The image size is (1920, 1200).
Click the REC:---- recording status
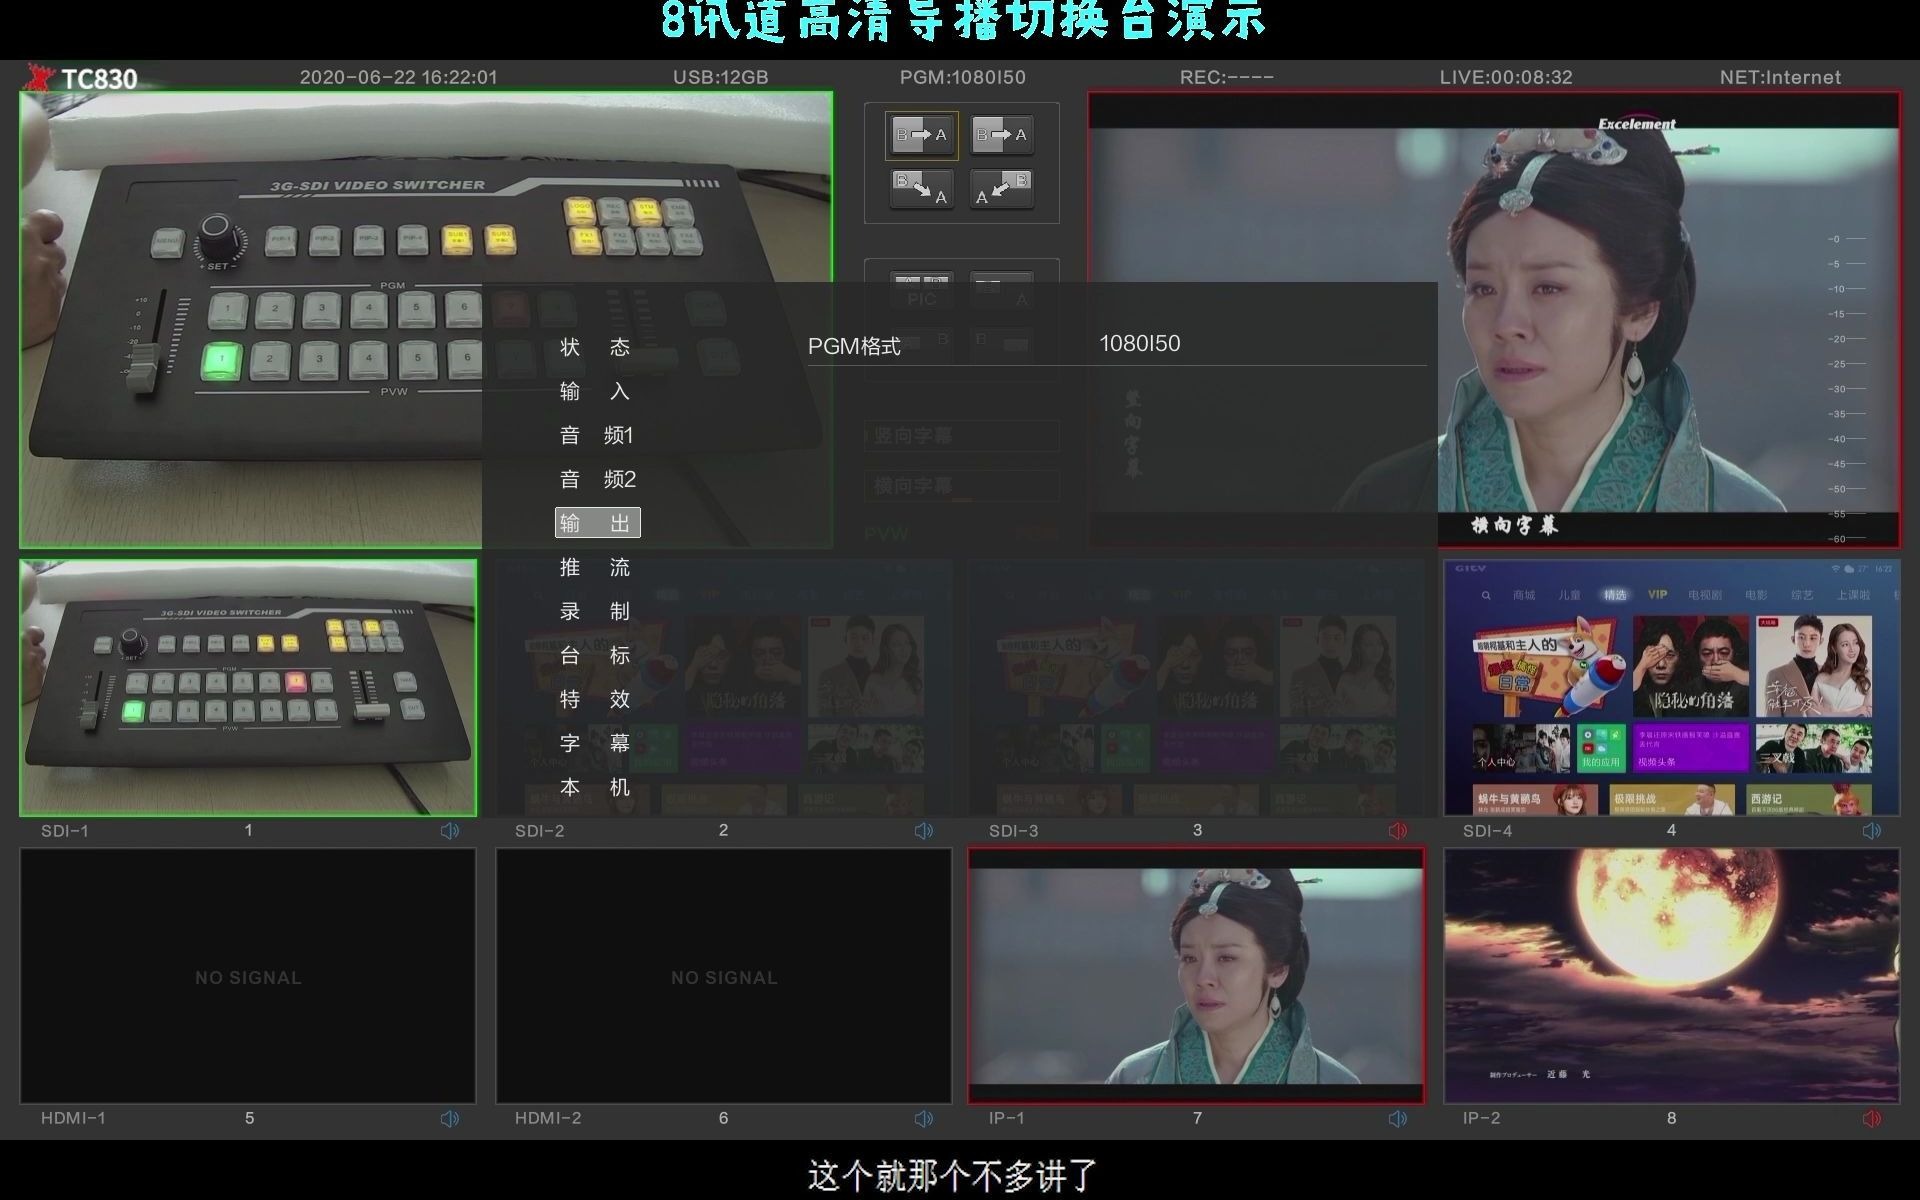pyautogui.click(x=1226, y=77)
